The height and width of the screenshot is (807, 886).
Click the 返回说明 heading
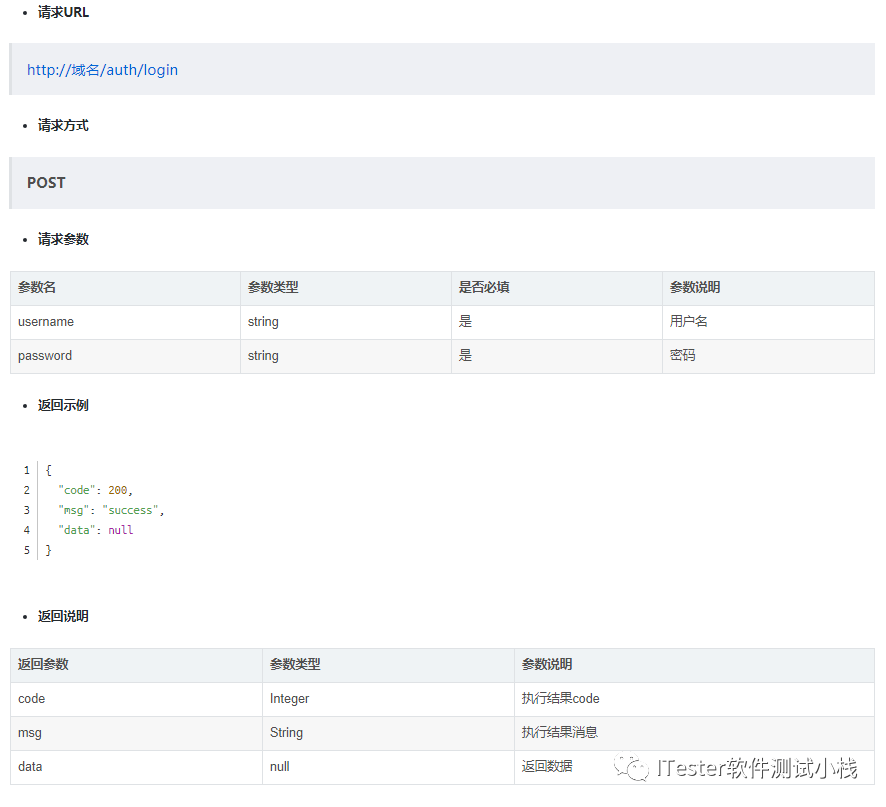[x=63, y=616]
